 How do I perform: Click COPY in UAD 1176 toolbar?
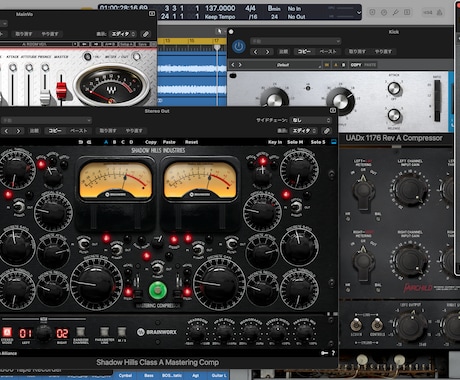pyautogui.click(x=356, y=65)
